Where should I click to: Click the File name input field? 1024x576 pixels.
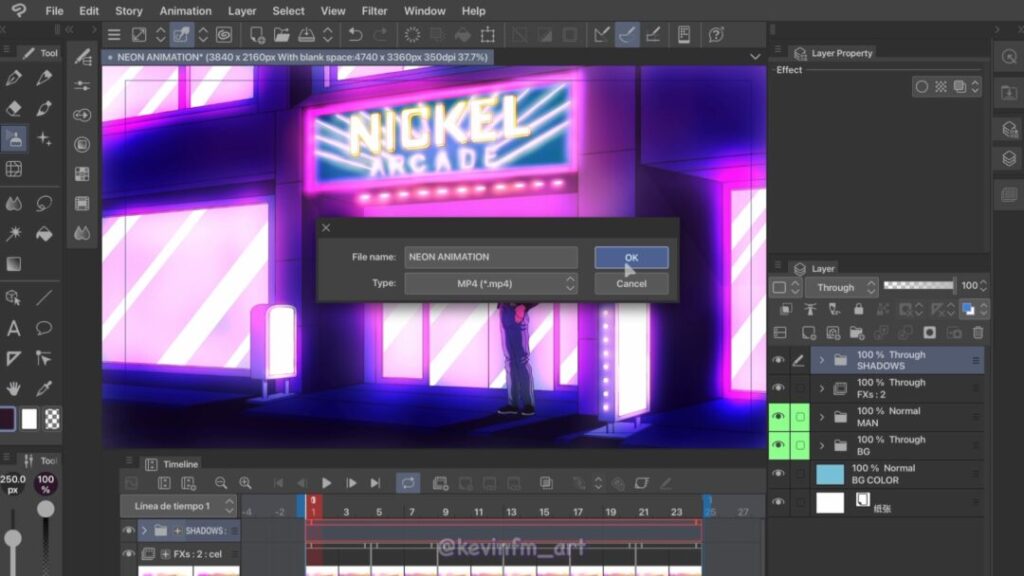click(491, 257)
